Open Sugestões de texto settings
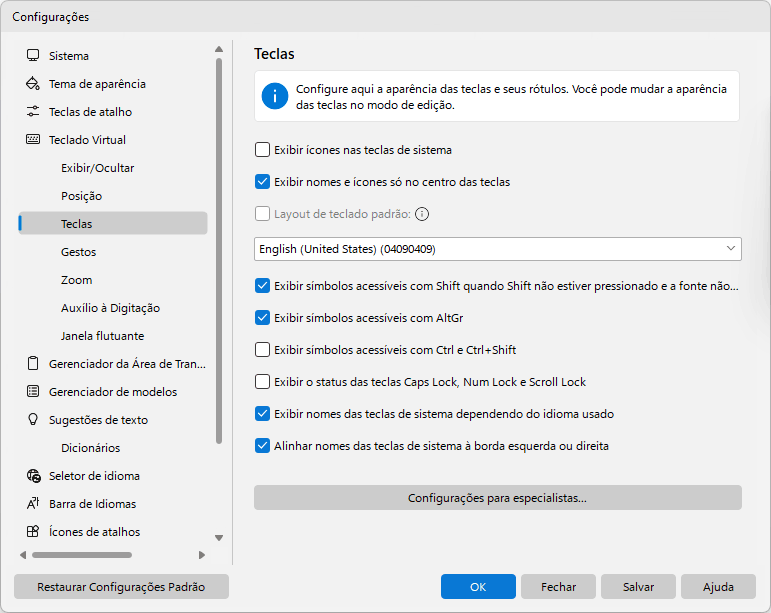The image size is (771, 613). coord(113,420)
